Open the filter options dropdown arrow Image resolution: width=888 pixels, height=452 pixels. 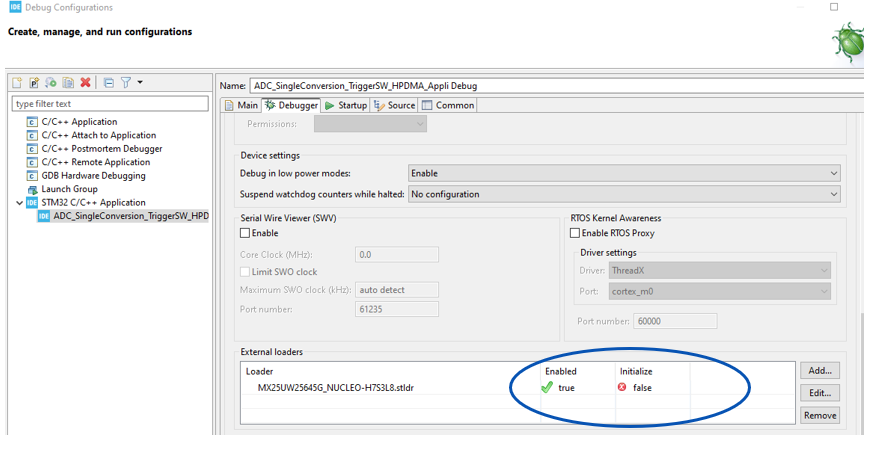(140, 82)
